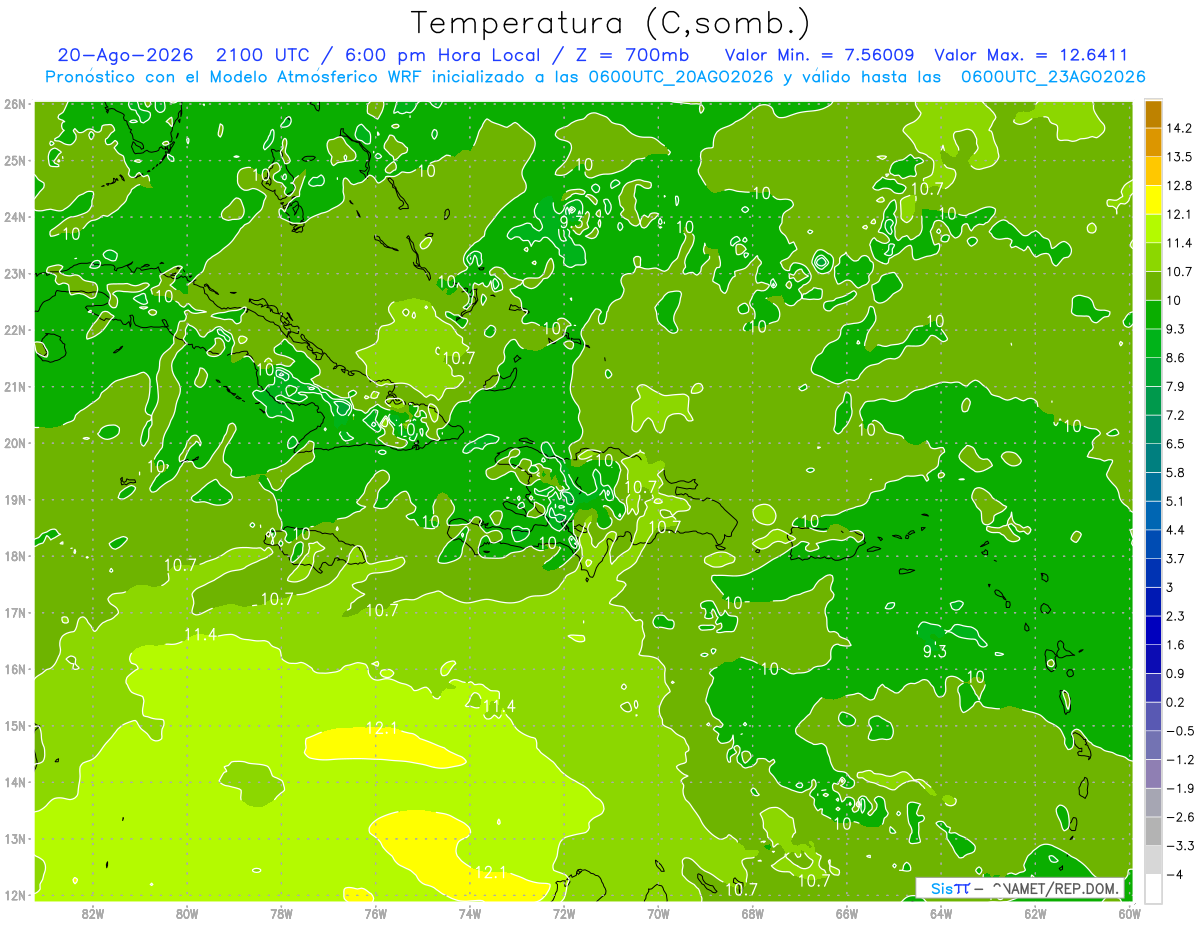This screenshot has width=1200, height=927.
Task: Click the 'Valor Max. = 12.6411' readout
Action: click(x=1031, y=56)
